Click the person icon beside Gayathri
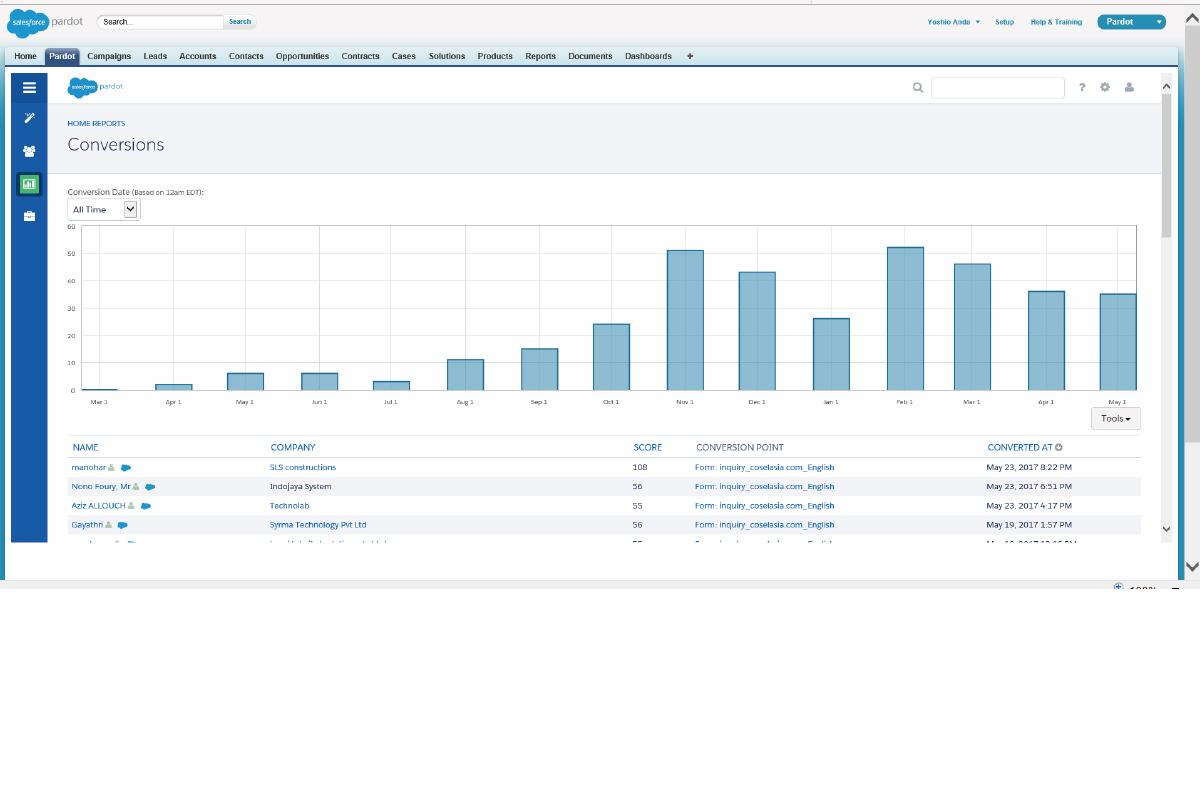Screen dimensions: 1200x800 109,524
